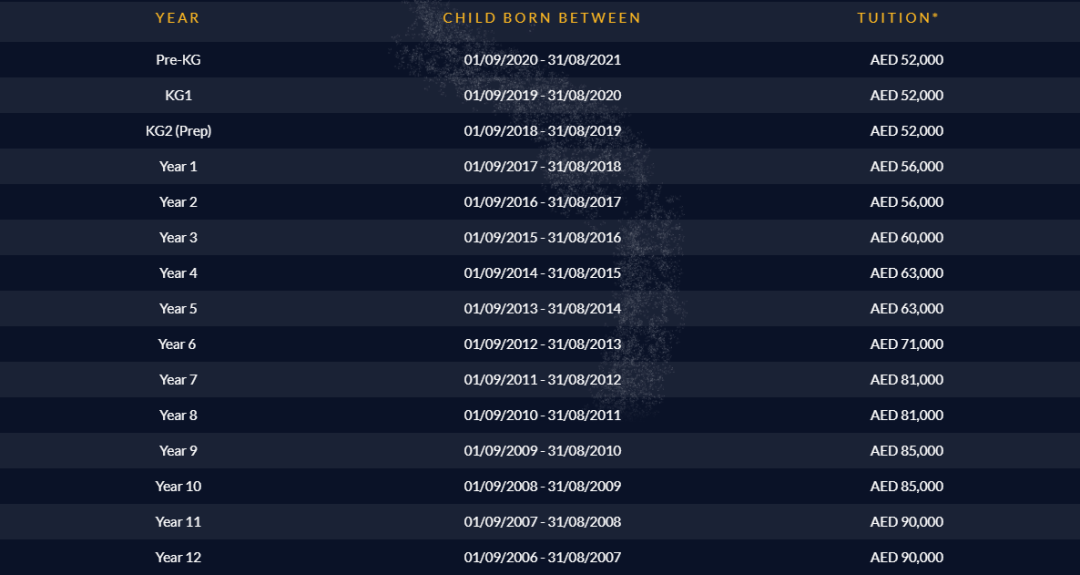Click the KG2 (Prep) year cell
Image resolution: width=1080 pixels, height=575 pixels.
pyautogui.click(x=178, y=131)
